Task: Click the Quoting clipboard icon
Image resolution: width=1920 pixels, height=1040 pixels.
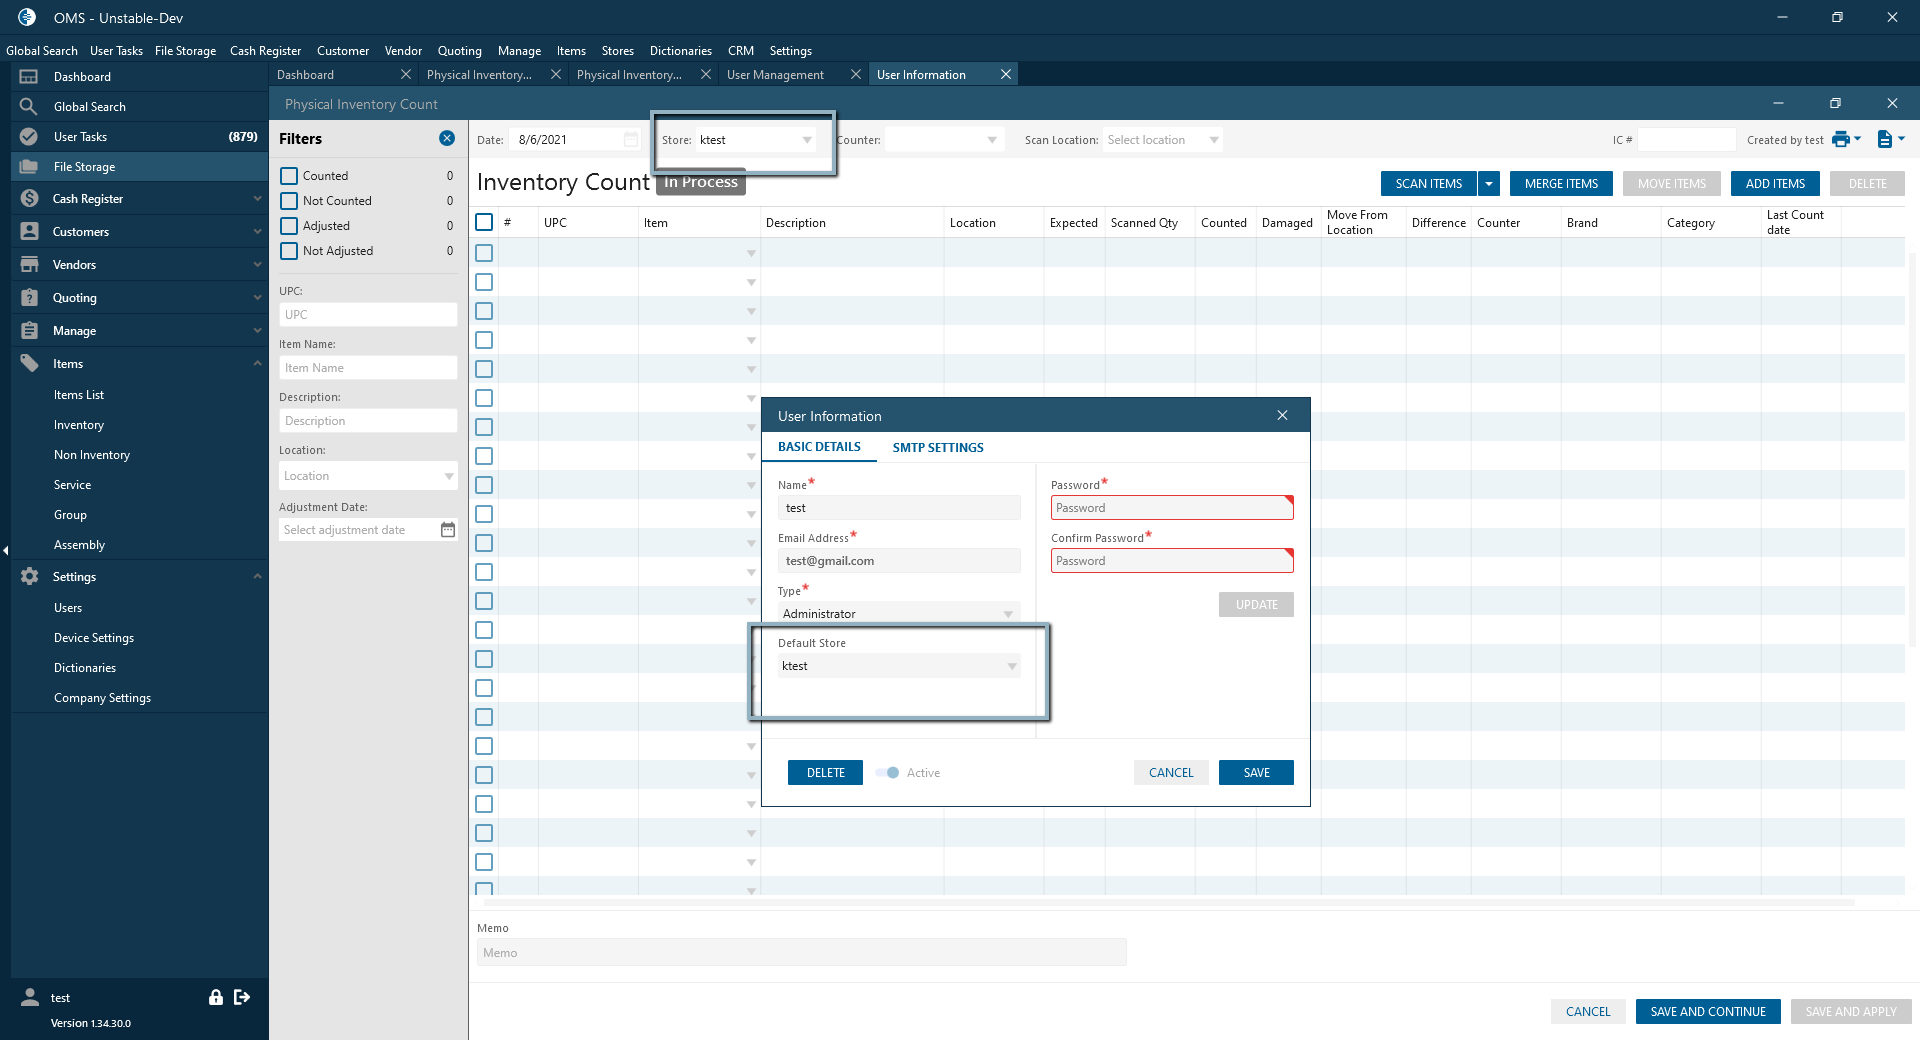Action: point(29,298)
